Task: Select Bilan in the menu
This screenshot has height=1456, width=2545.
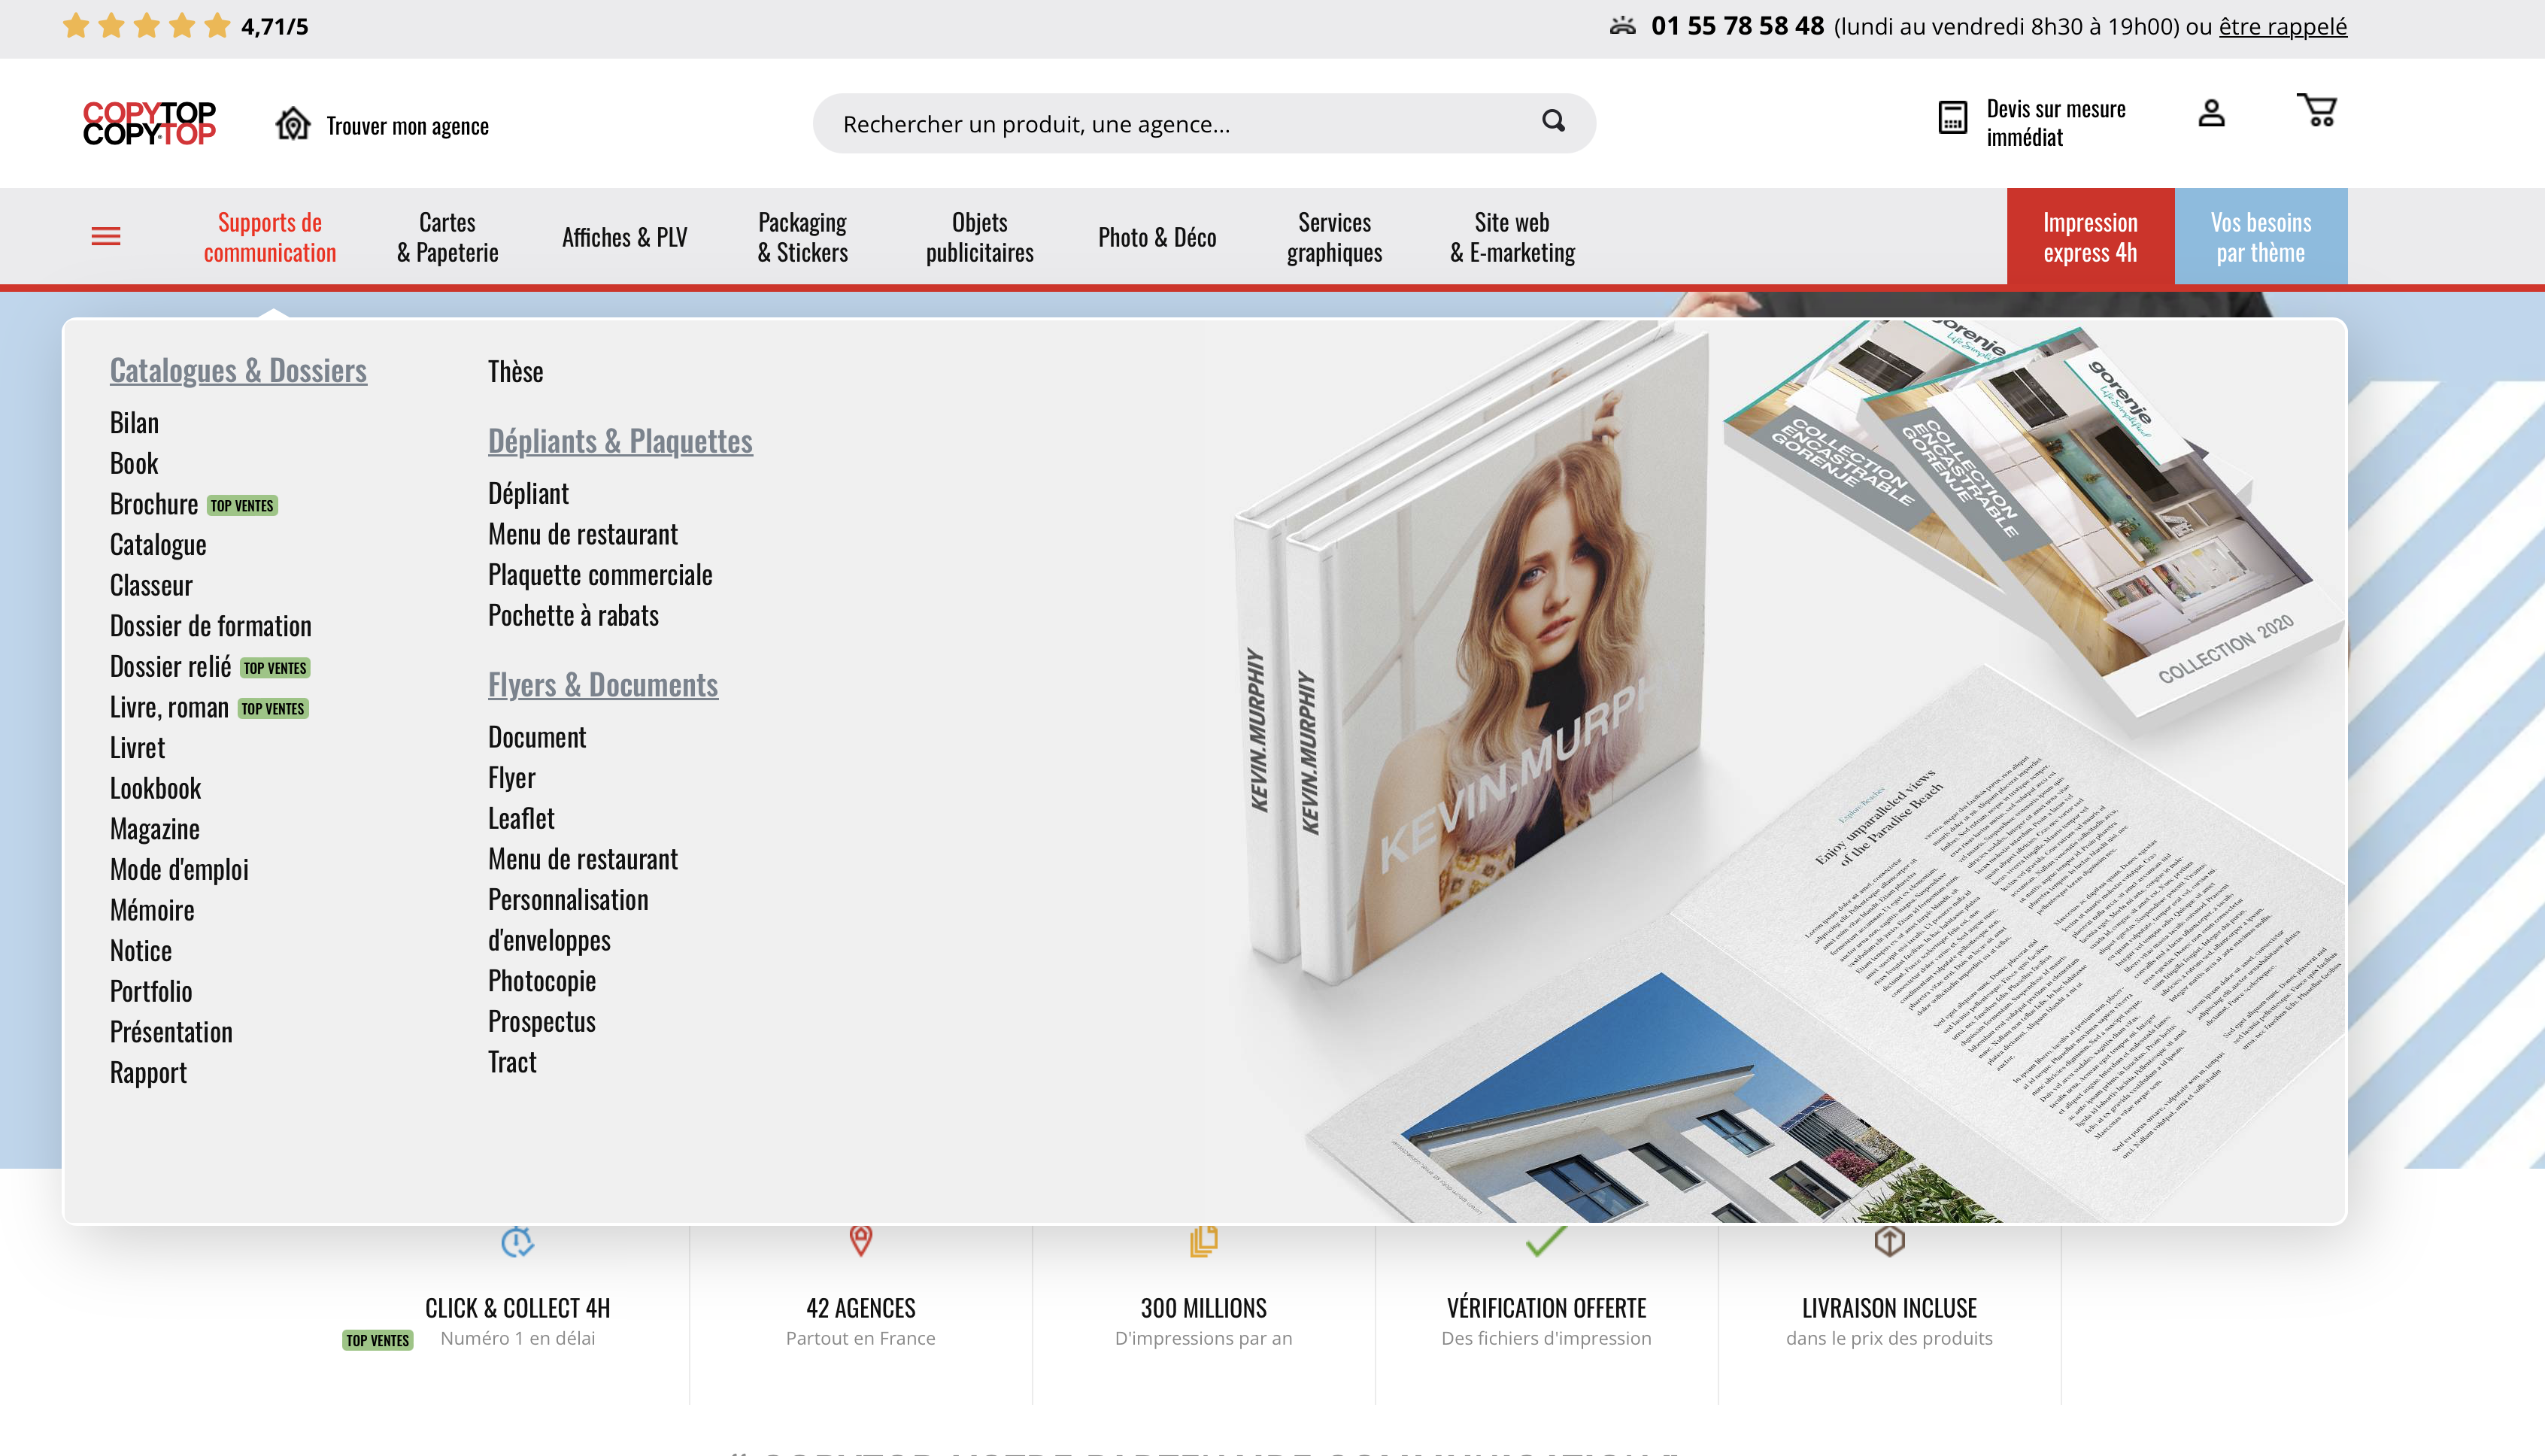Action: [134, 423]
